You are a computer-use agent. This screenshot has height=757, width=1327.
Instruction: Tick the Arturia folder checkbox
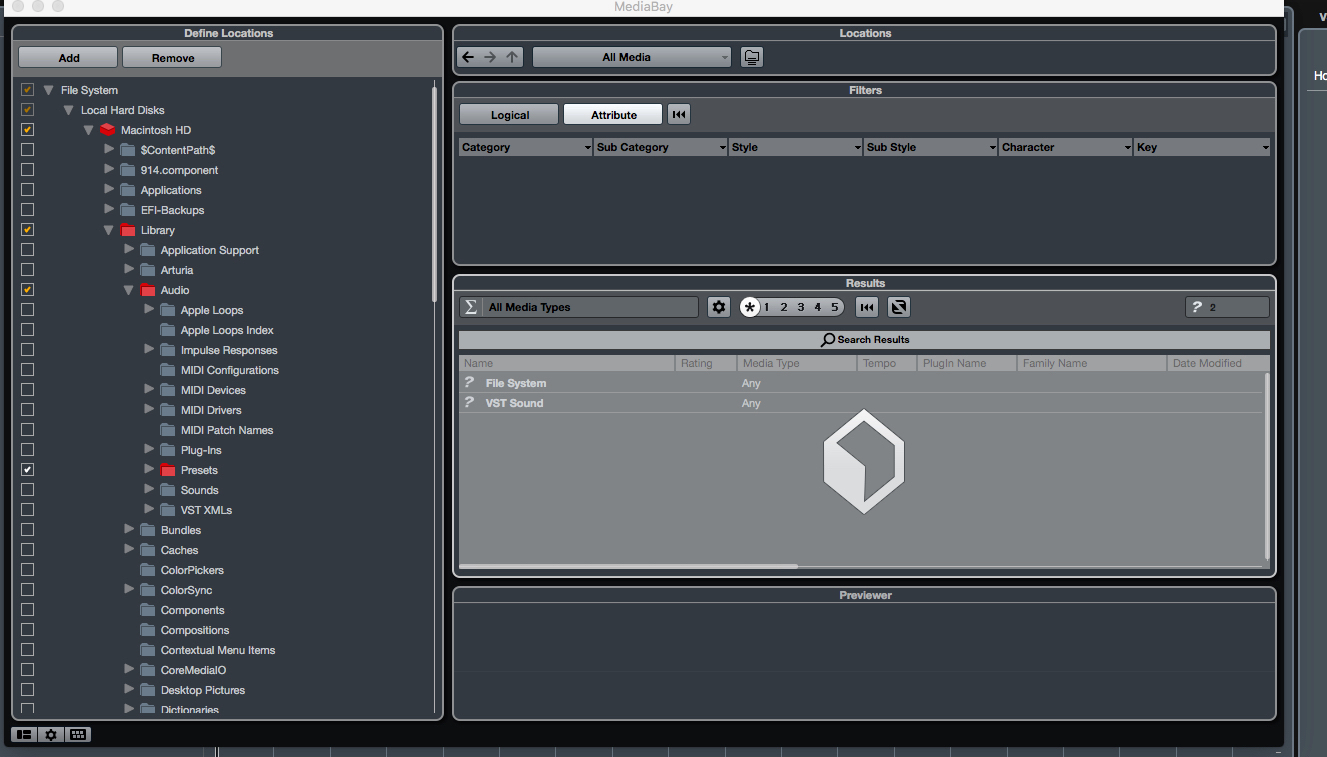point(27,270)
